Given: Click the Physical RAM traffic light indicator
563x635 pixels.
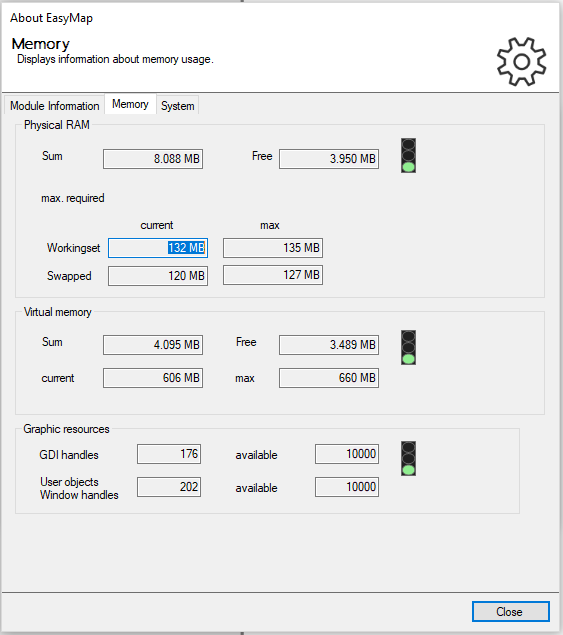Looking at the screenshot, I should coord(408,156).
